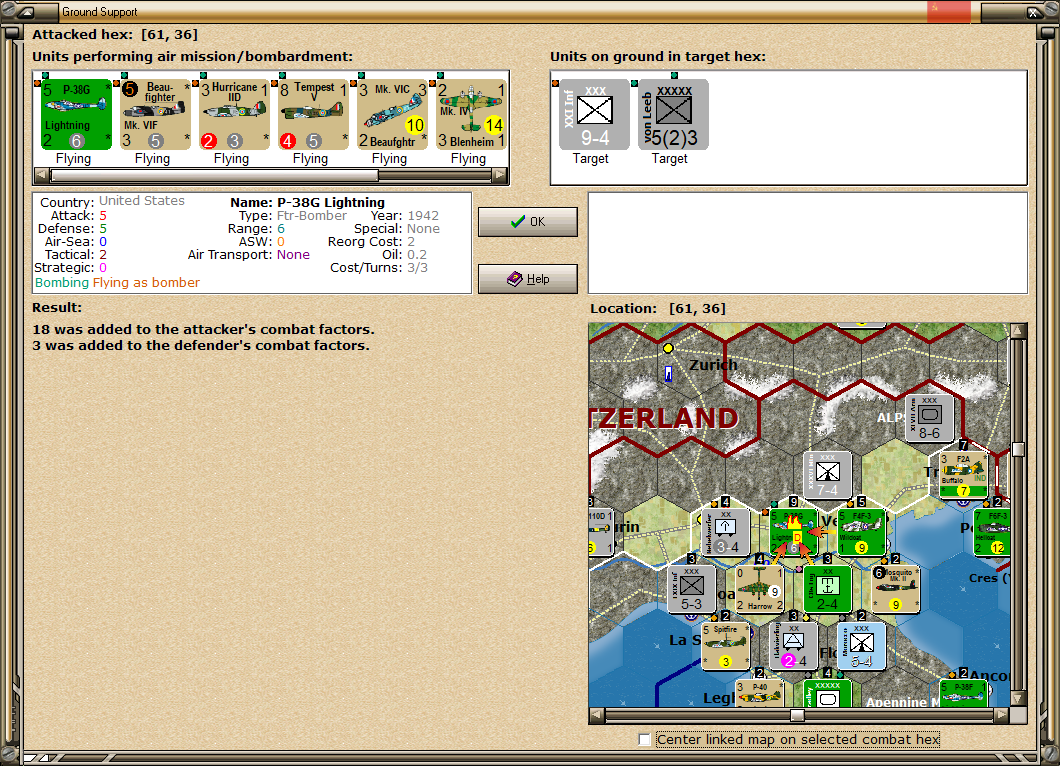The width and height of the screenshot is (1060, 766).
Task: Click the XVII Arm 8-6 unit on map
Action: (929, 418)
